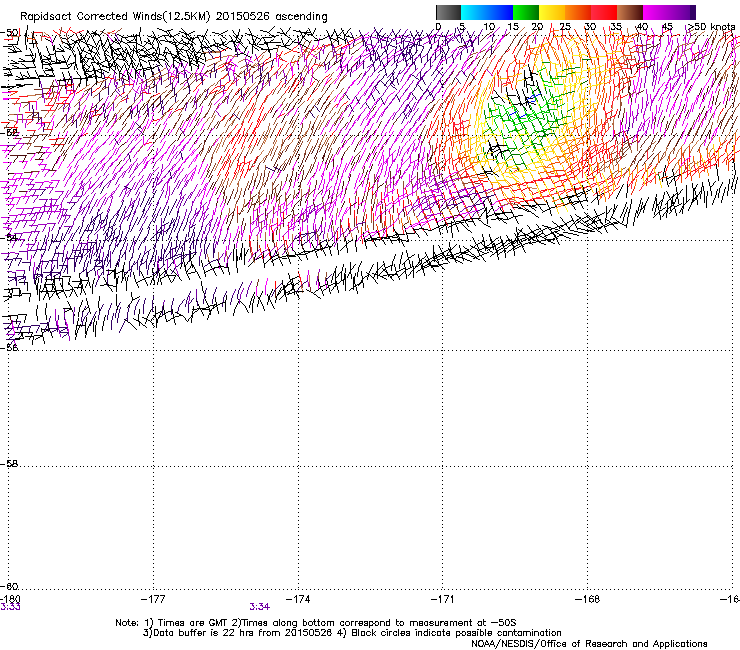Select the '-56' latitude axis label

pos(9,347)
